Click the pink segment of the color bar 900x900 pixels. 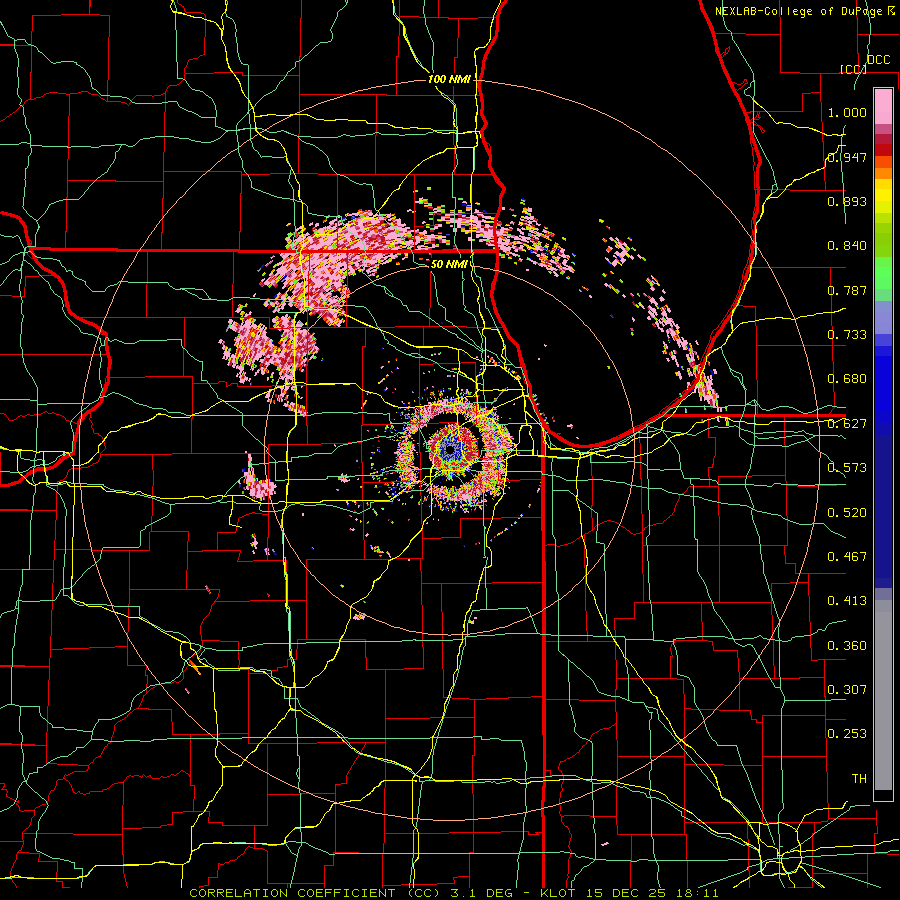coord(883,106)
